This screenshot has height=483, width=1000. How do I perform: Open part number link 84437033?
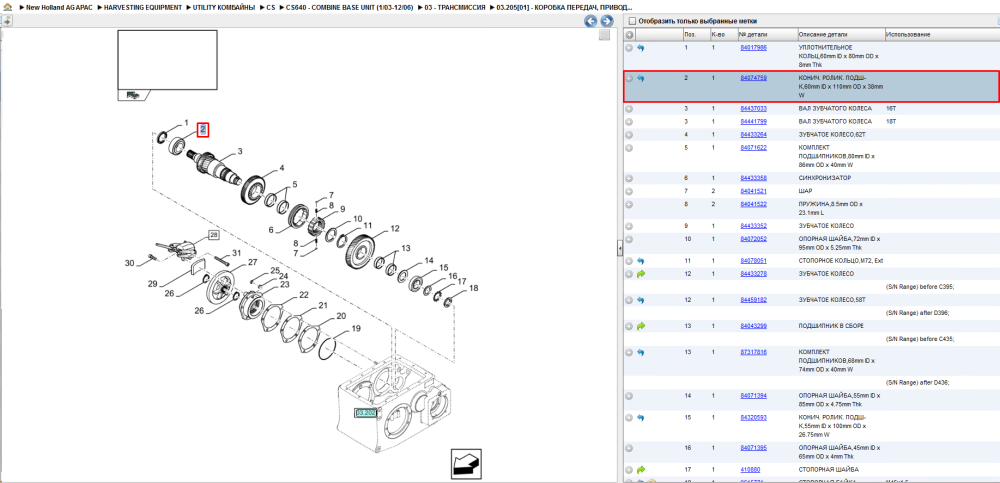click(x=753, y=109)
